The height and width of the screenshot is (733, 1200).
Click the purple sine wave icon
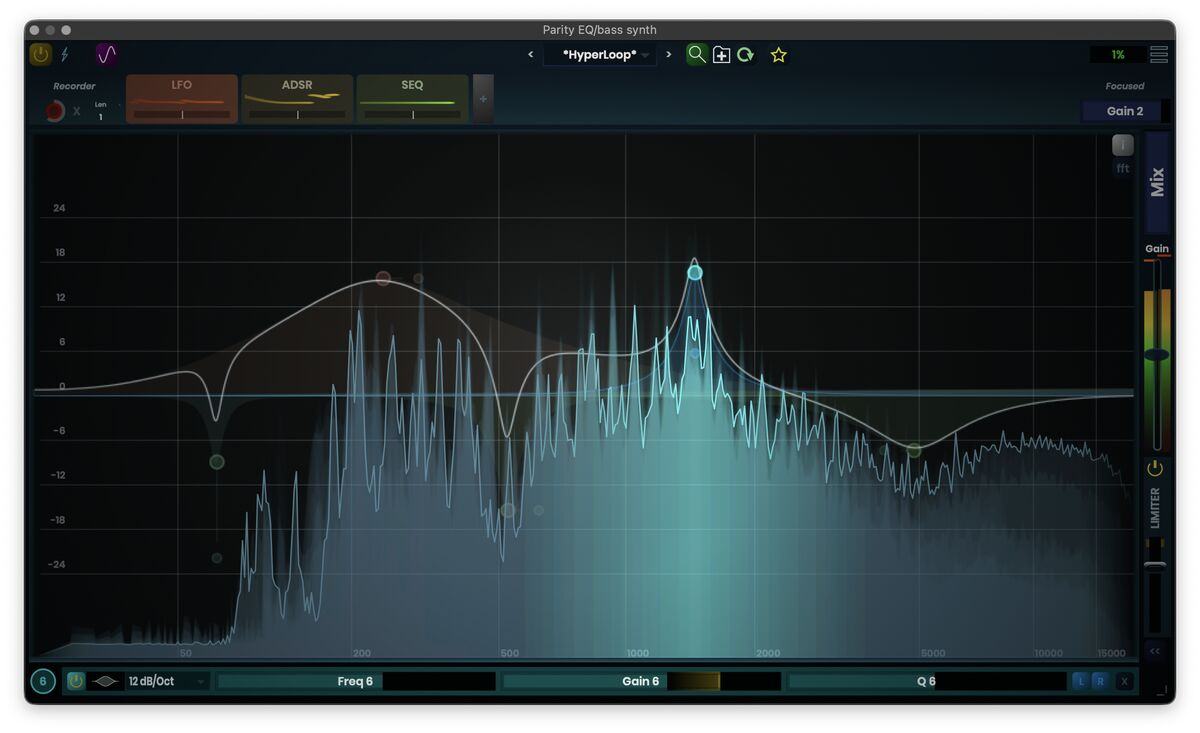tap(106, 54)
